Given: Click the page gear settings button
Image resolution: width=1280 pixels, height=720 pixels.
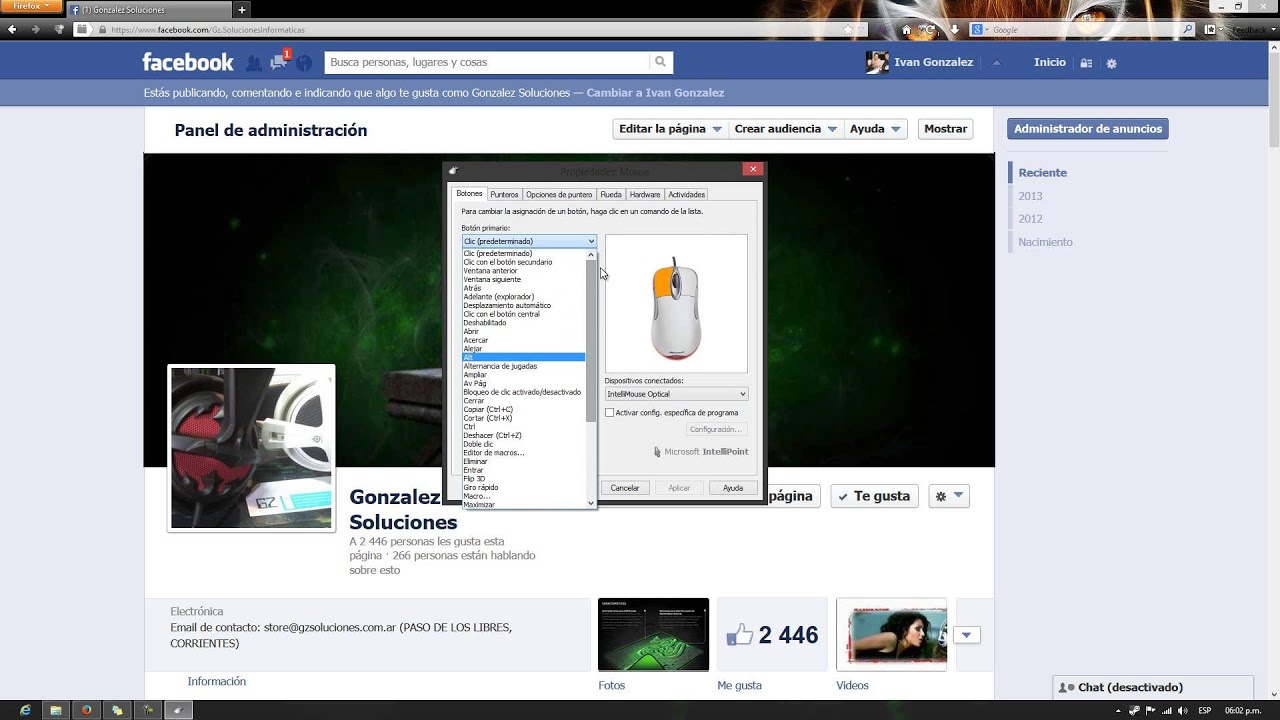Looking at the screenshot, I should click(949, 496).
